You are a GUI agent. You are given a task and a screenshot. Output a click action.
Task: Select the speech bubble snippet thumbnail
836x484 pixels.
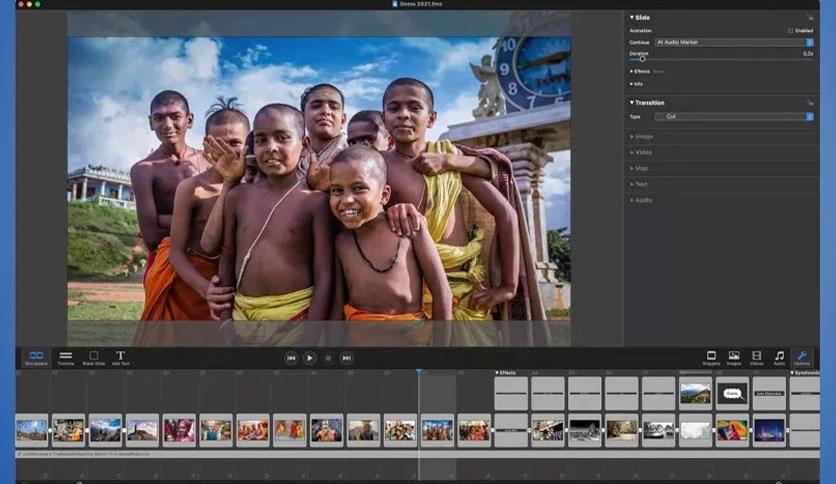click(x=732, y=393)
